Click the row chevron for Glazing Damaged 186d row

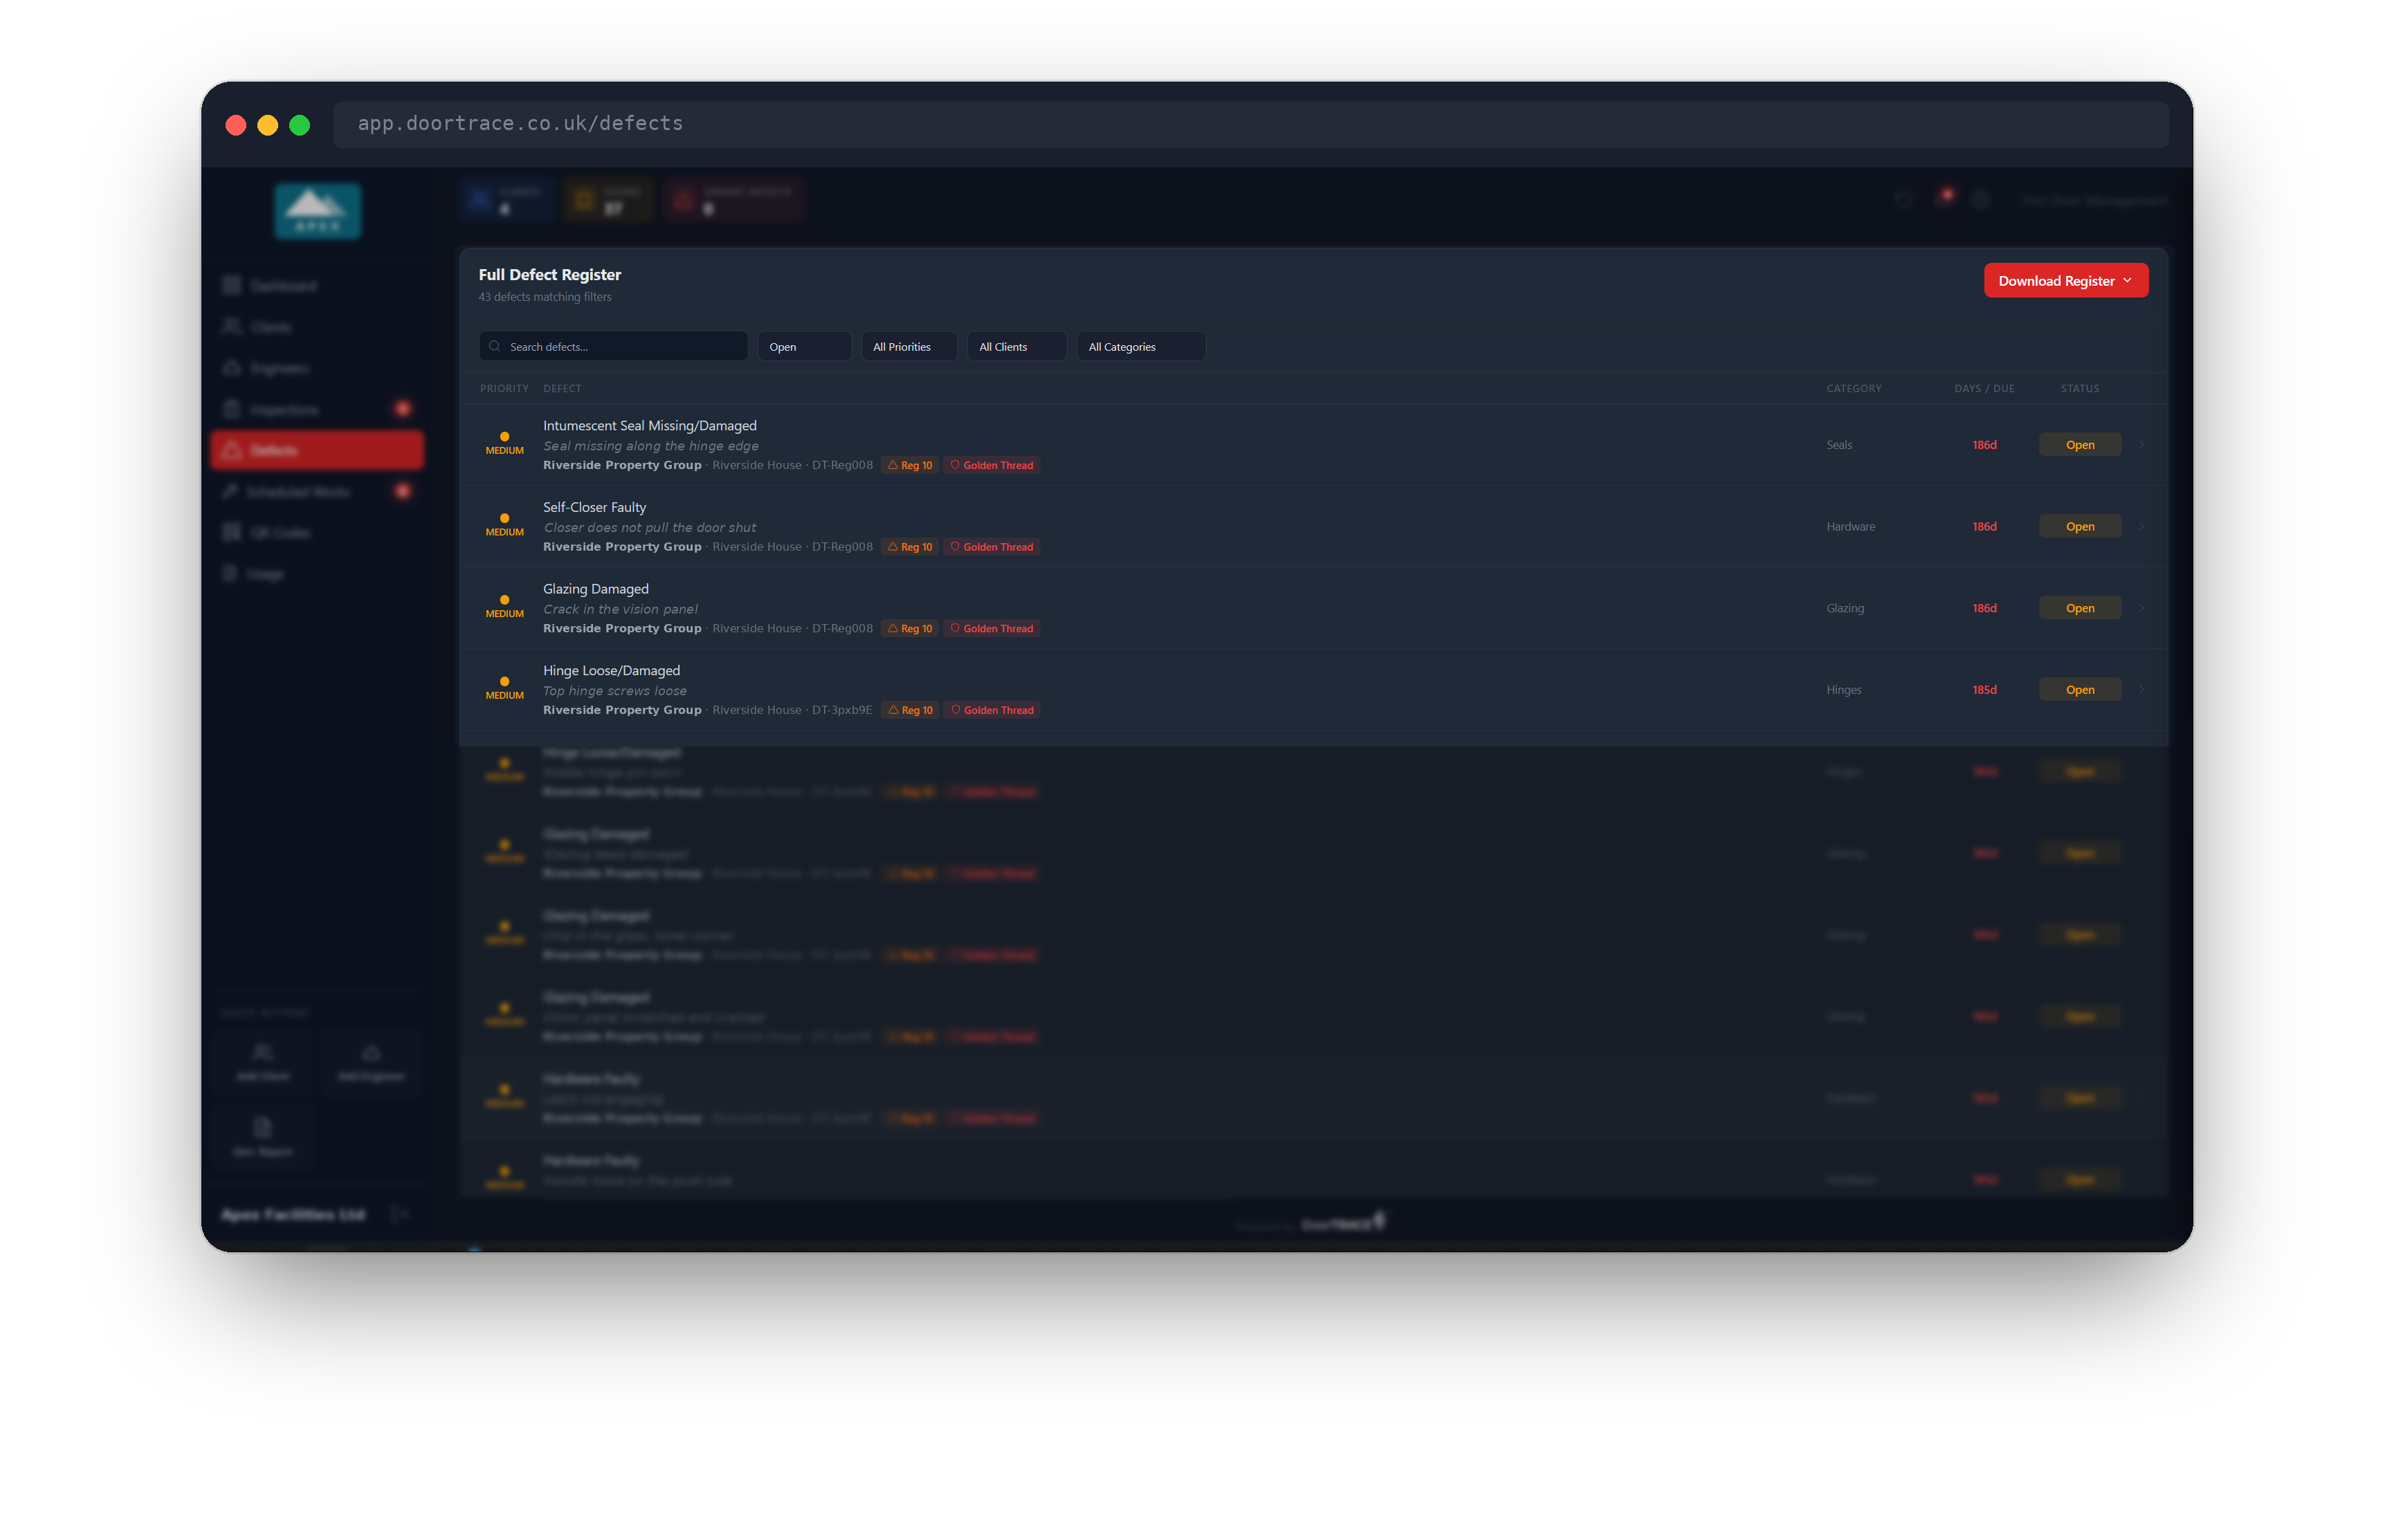(2142, 608)
